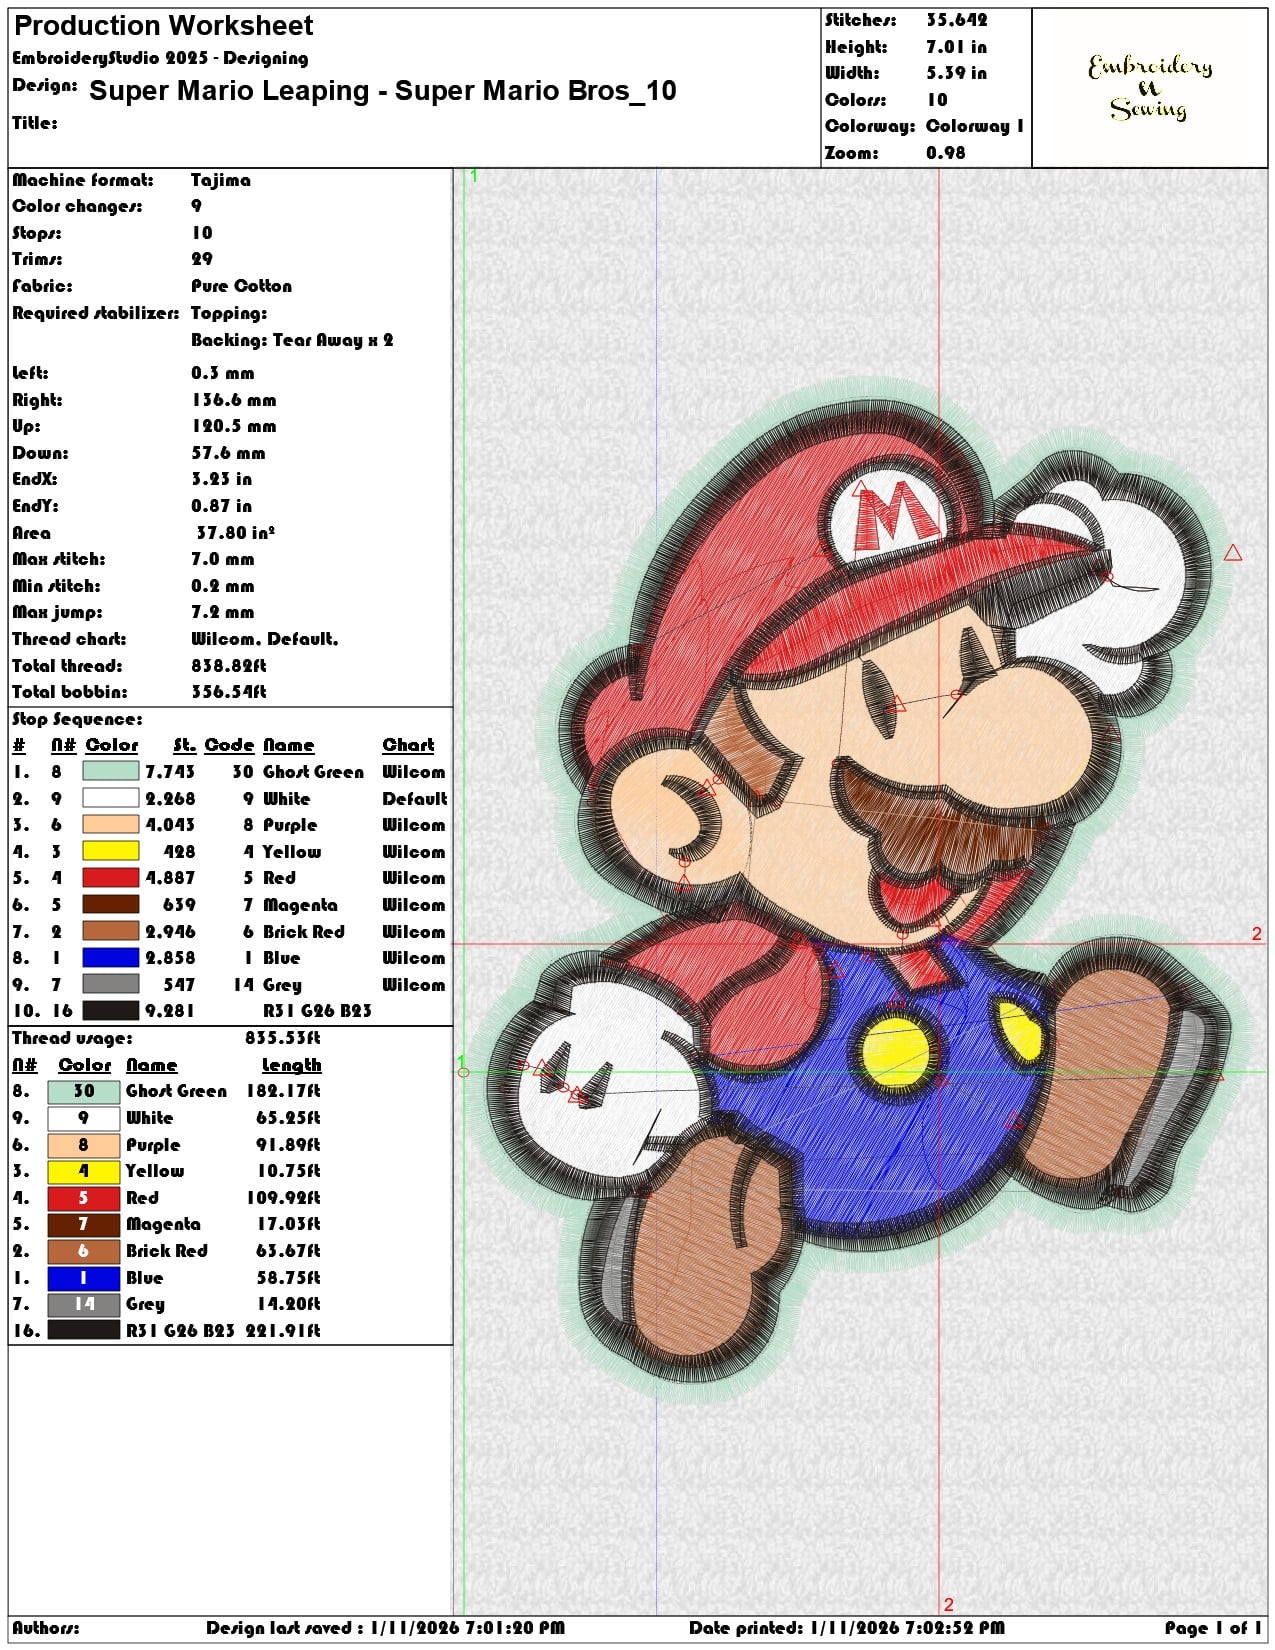Click the White swatch in Stop Sequence row 2
Viewport: 1275px width, 1650px height.
click(x=110, y=798)
